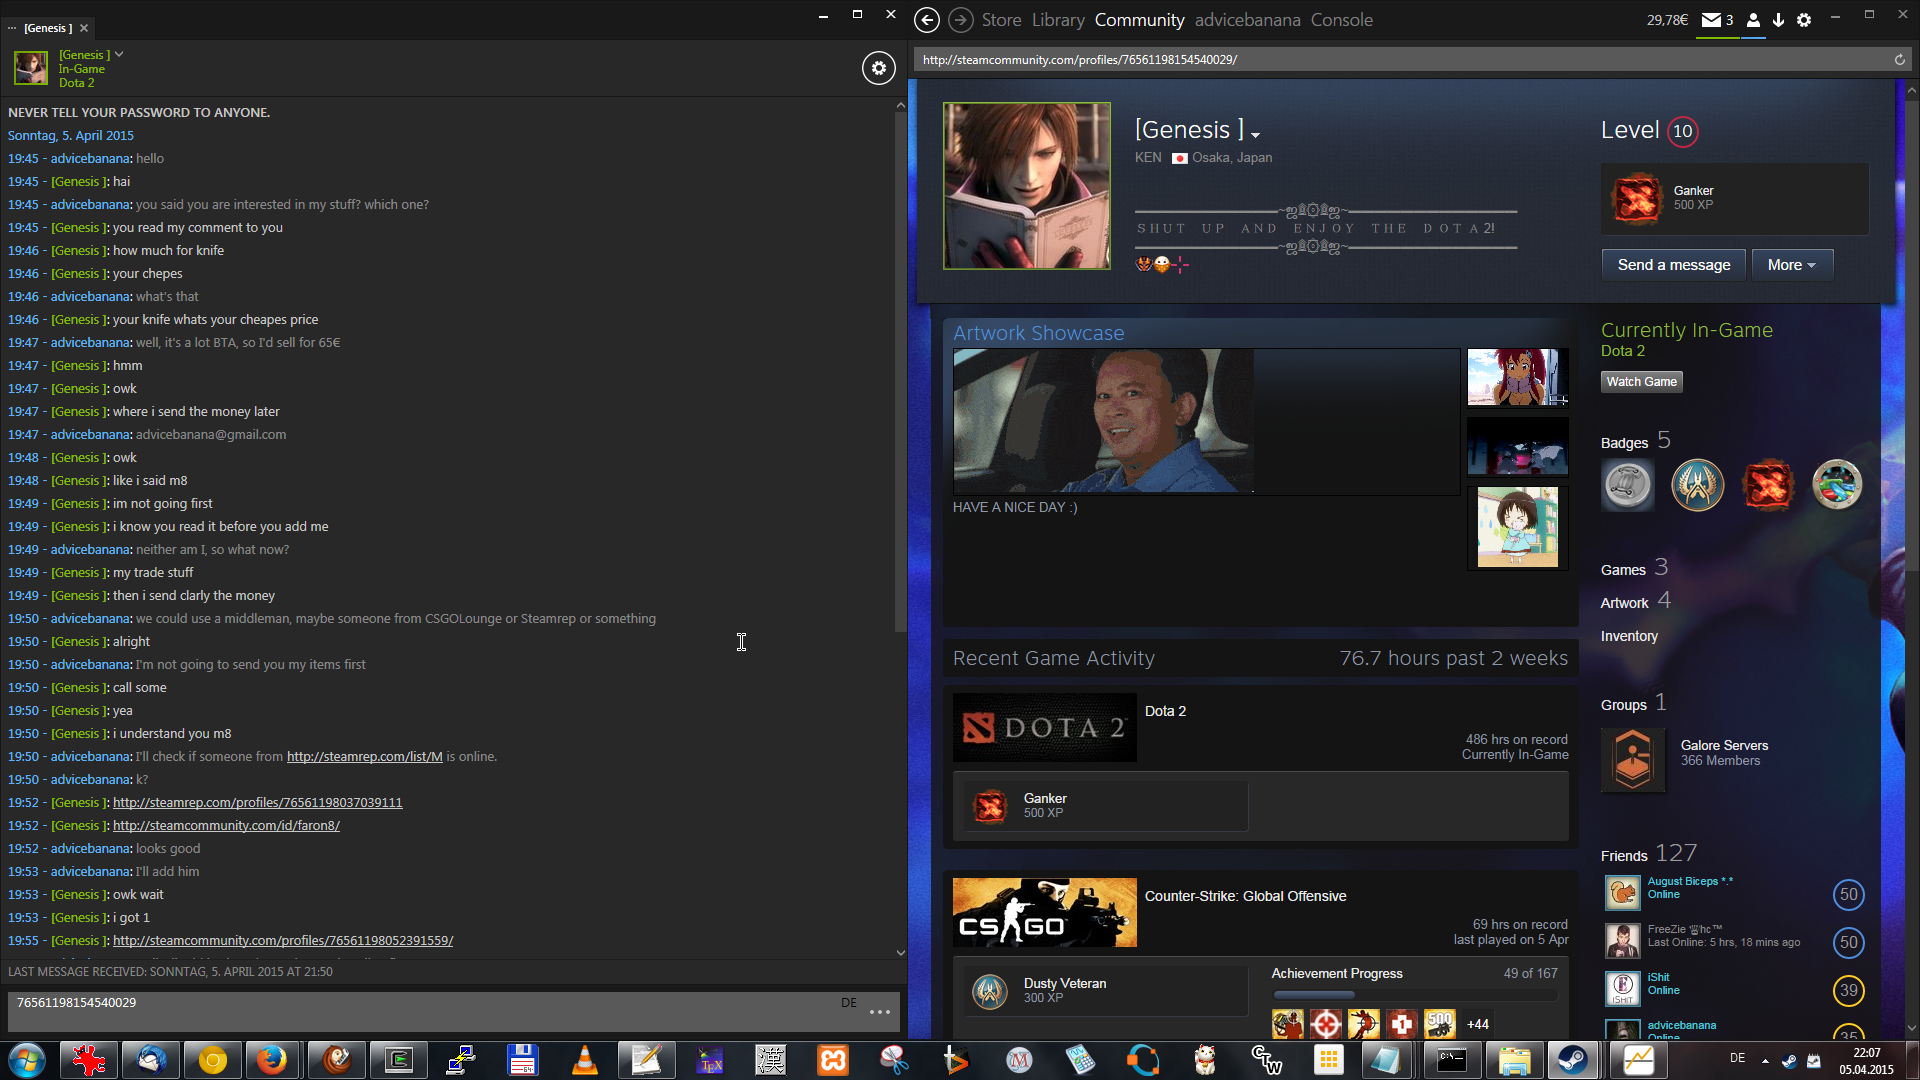Open Thunderbird from the taskbar
1920x1080 pixels.
click(x=151, y=1060)
